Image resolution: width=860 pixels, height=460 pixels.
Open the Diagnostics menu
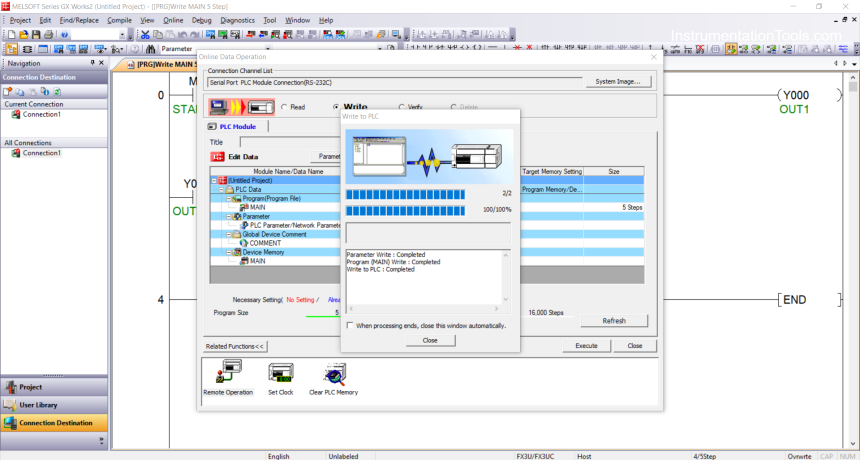pos(237,20)
